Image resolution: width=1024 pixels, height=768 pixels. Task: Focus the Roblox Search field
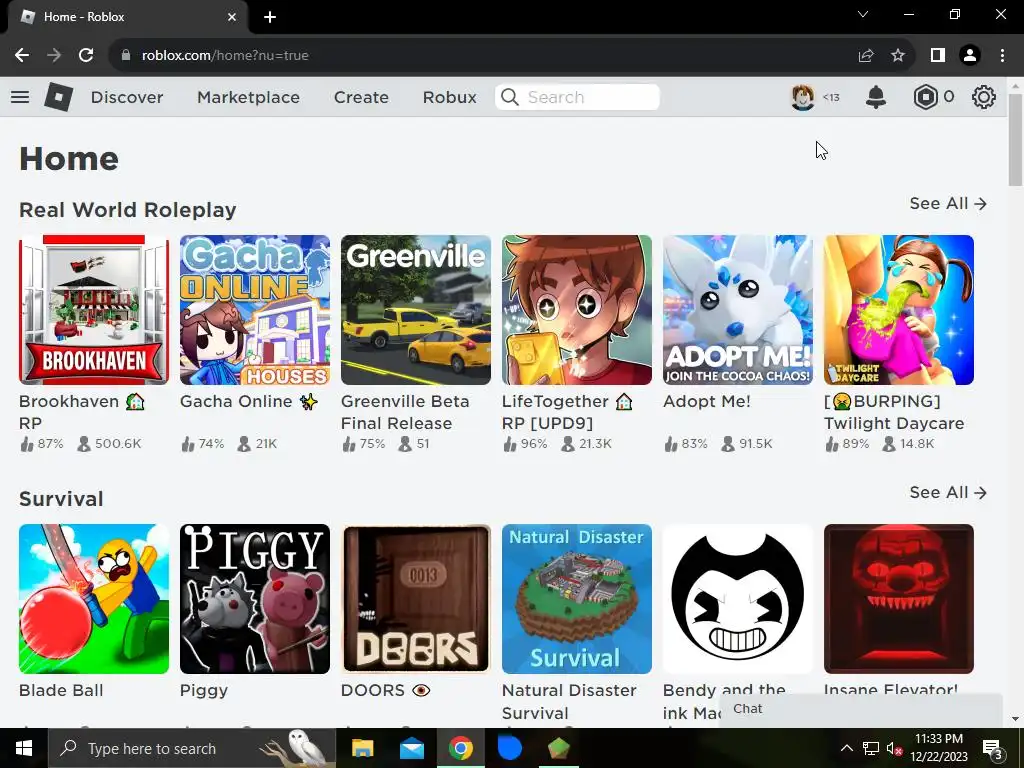click(577, 97)
